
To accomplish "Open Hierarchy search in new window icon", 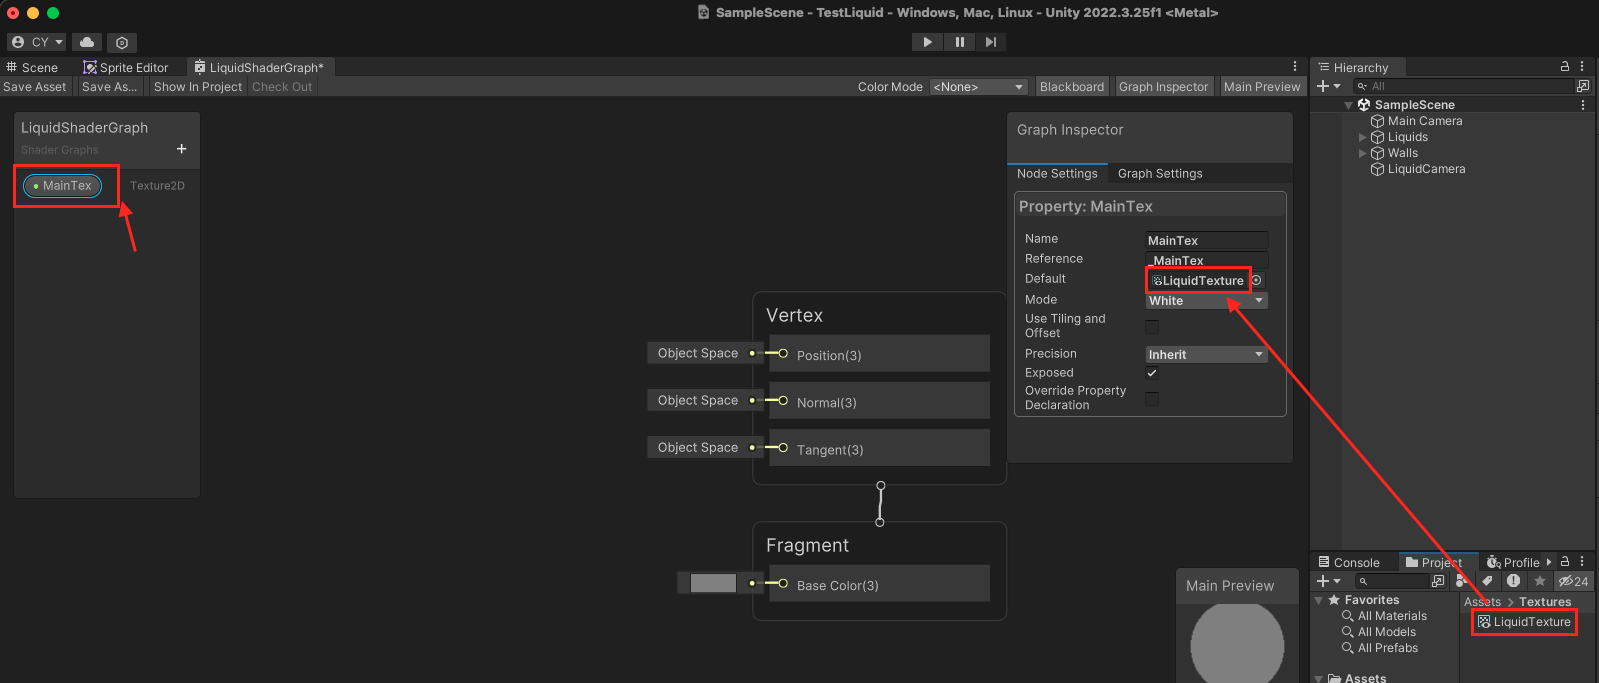I will pos(1583,86).
